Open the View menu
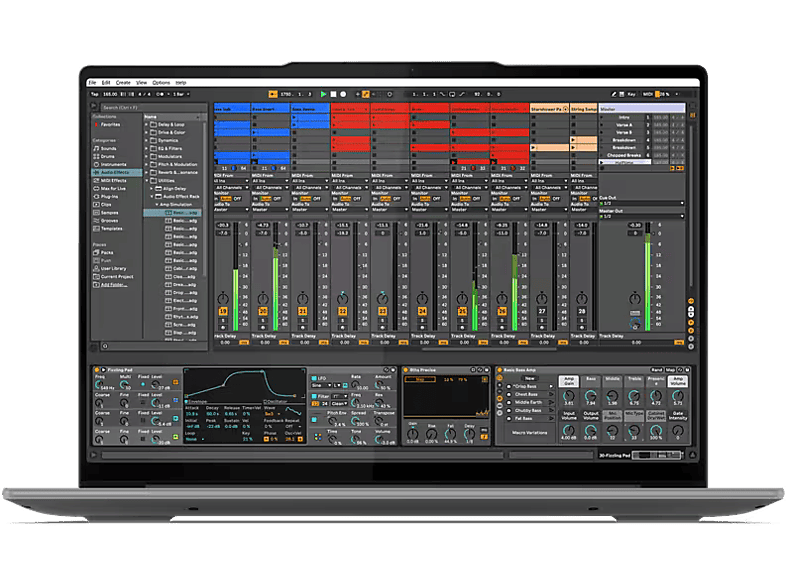Viewport: 786px width, 587px height. (x=141, y=83)
